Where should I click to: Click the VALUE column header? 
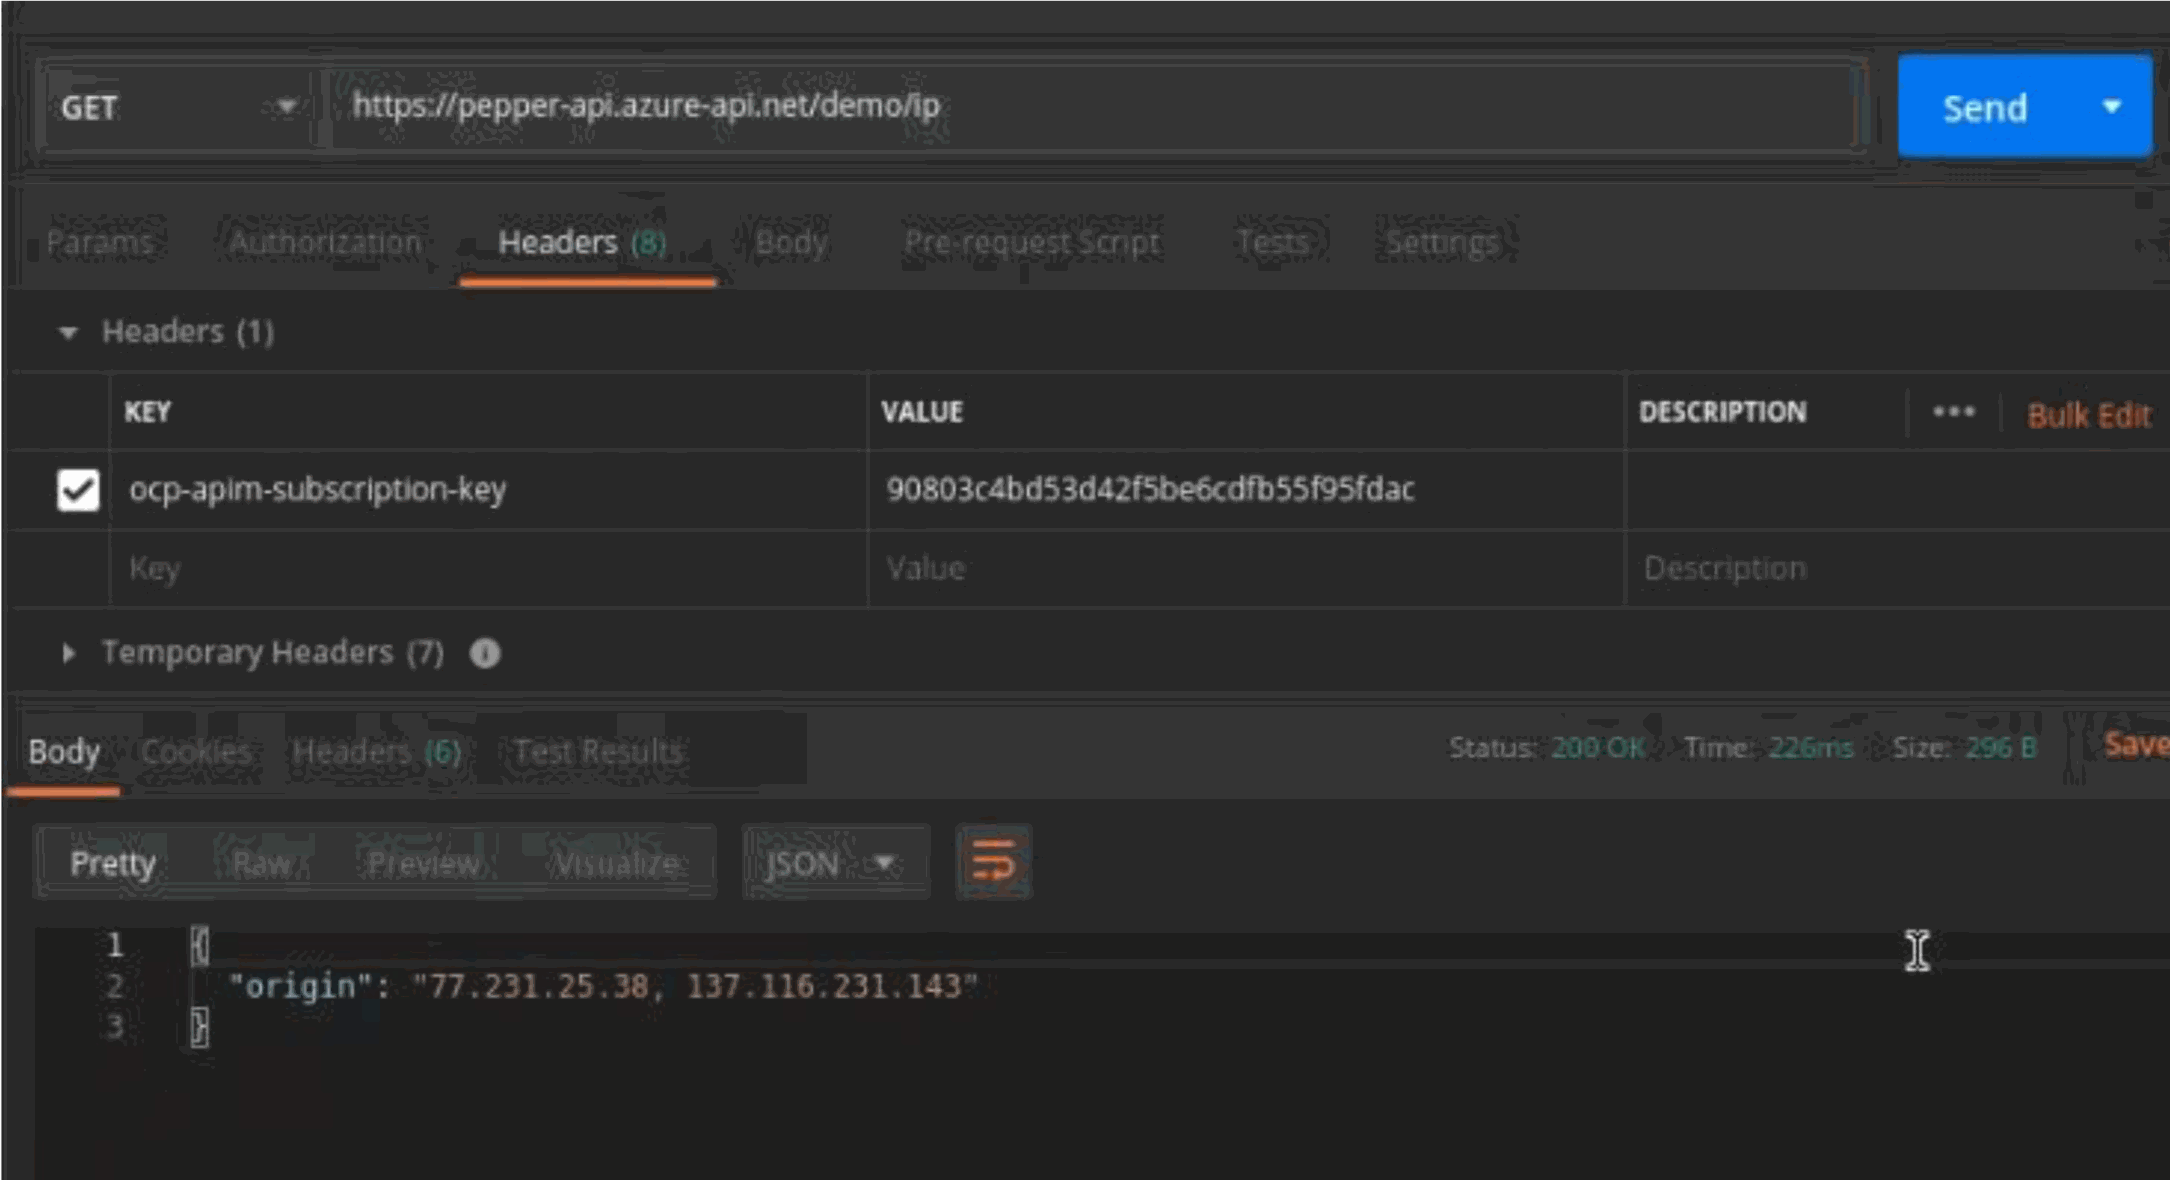922,412
